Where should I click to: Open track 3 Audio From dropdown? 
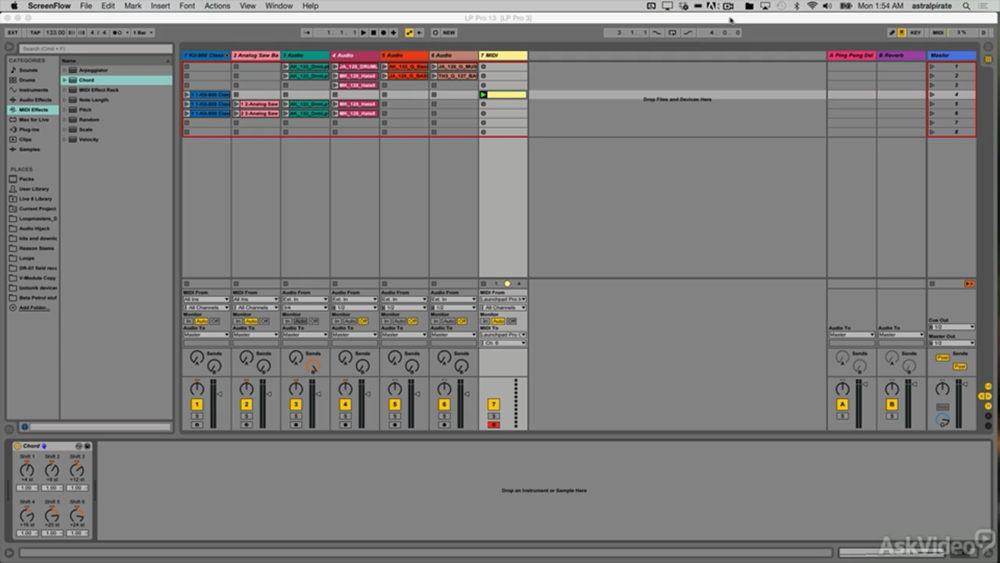(x=305, y=300)
